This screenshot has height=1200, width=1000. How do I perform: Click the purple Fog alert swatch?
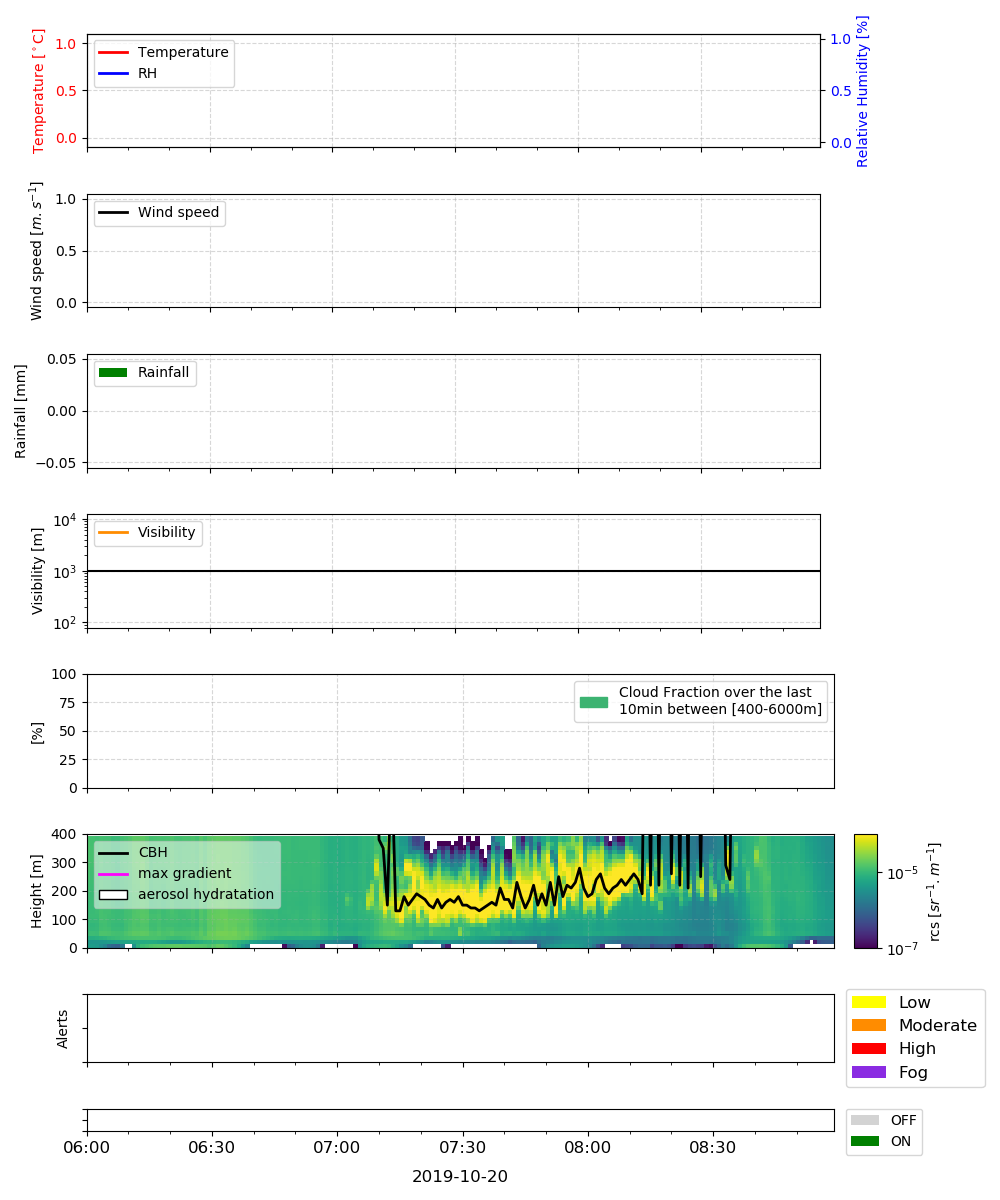coord(868,1072)
